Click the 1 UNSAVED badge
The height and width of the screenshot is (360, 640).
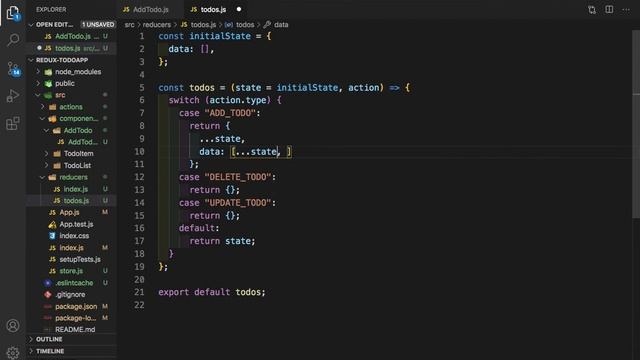98,25
